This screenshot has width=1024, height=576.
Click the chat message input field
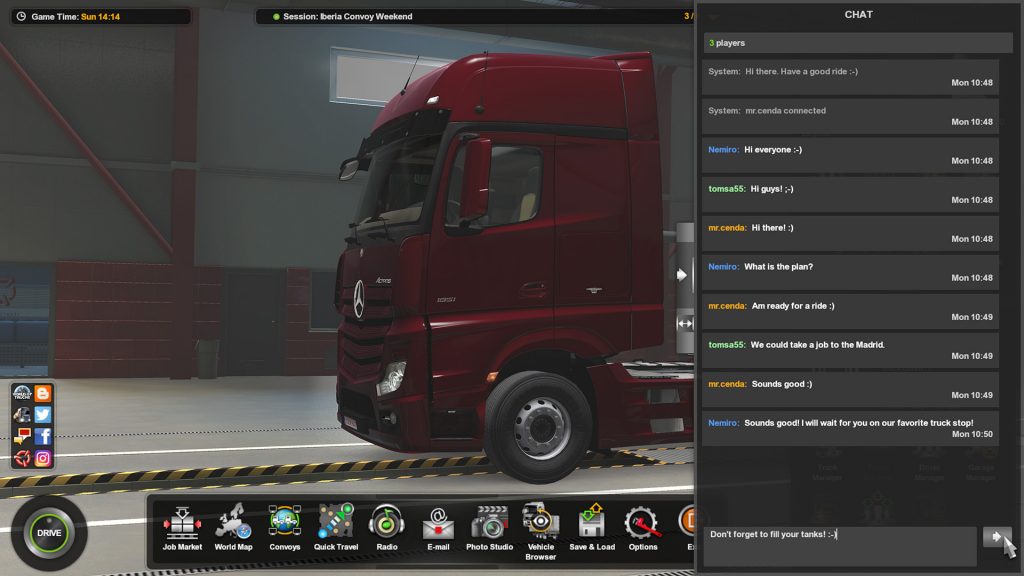tap(840, 546)
